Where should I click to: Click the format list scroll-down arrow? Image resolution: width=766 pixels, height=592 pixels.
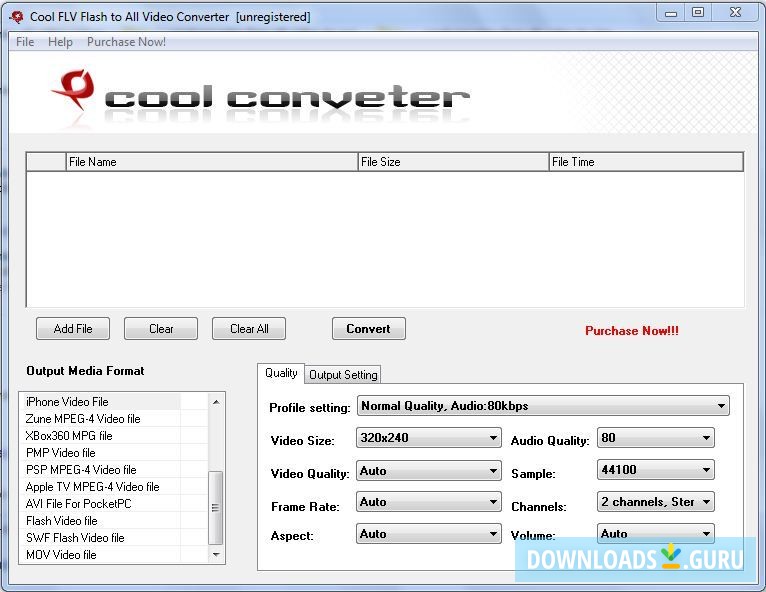point(216,554)
